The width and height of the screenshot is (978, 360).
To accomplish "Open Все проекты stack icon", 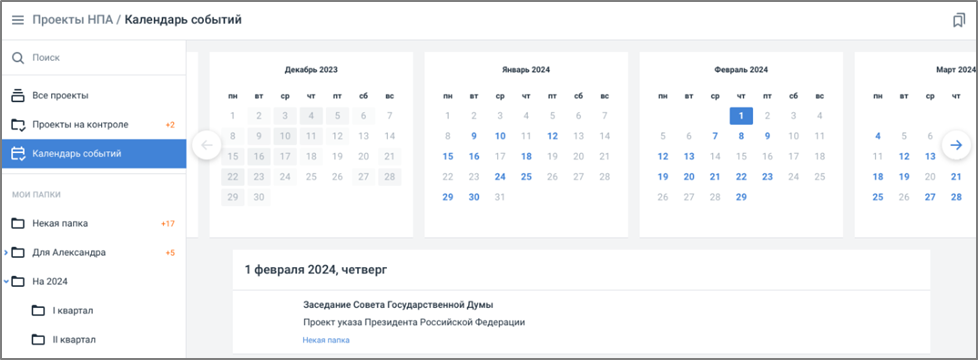I will tap(18, 95).
